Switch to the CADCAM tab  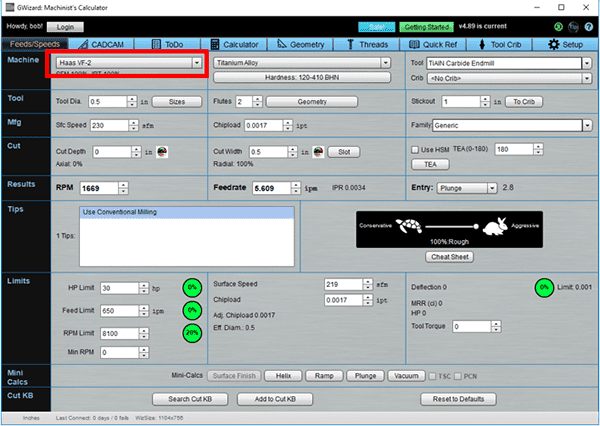(101, 44)
